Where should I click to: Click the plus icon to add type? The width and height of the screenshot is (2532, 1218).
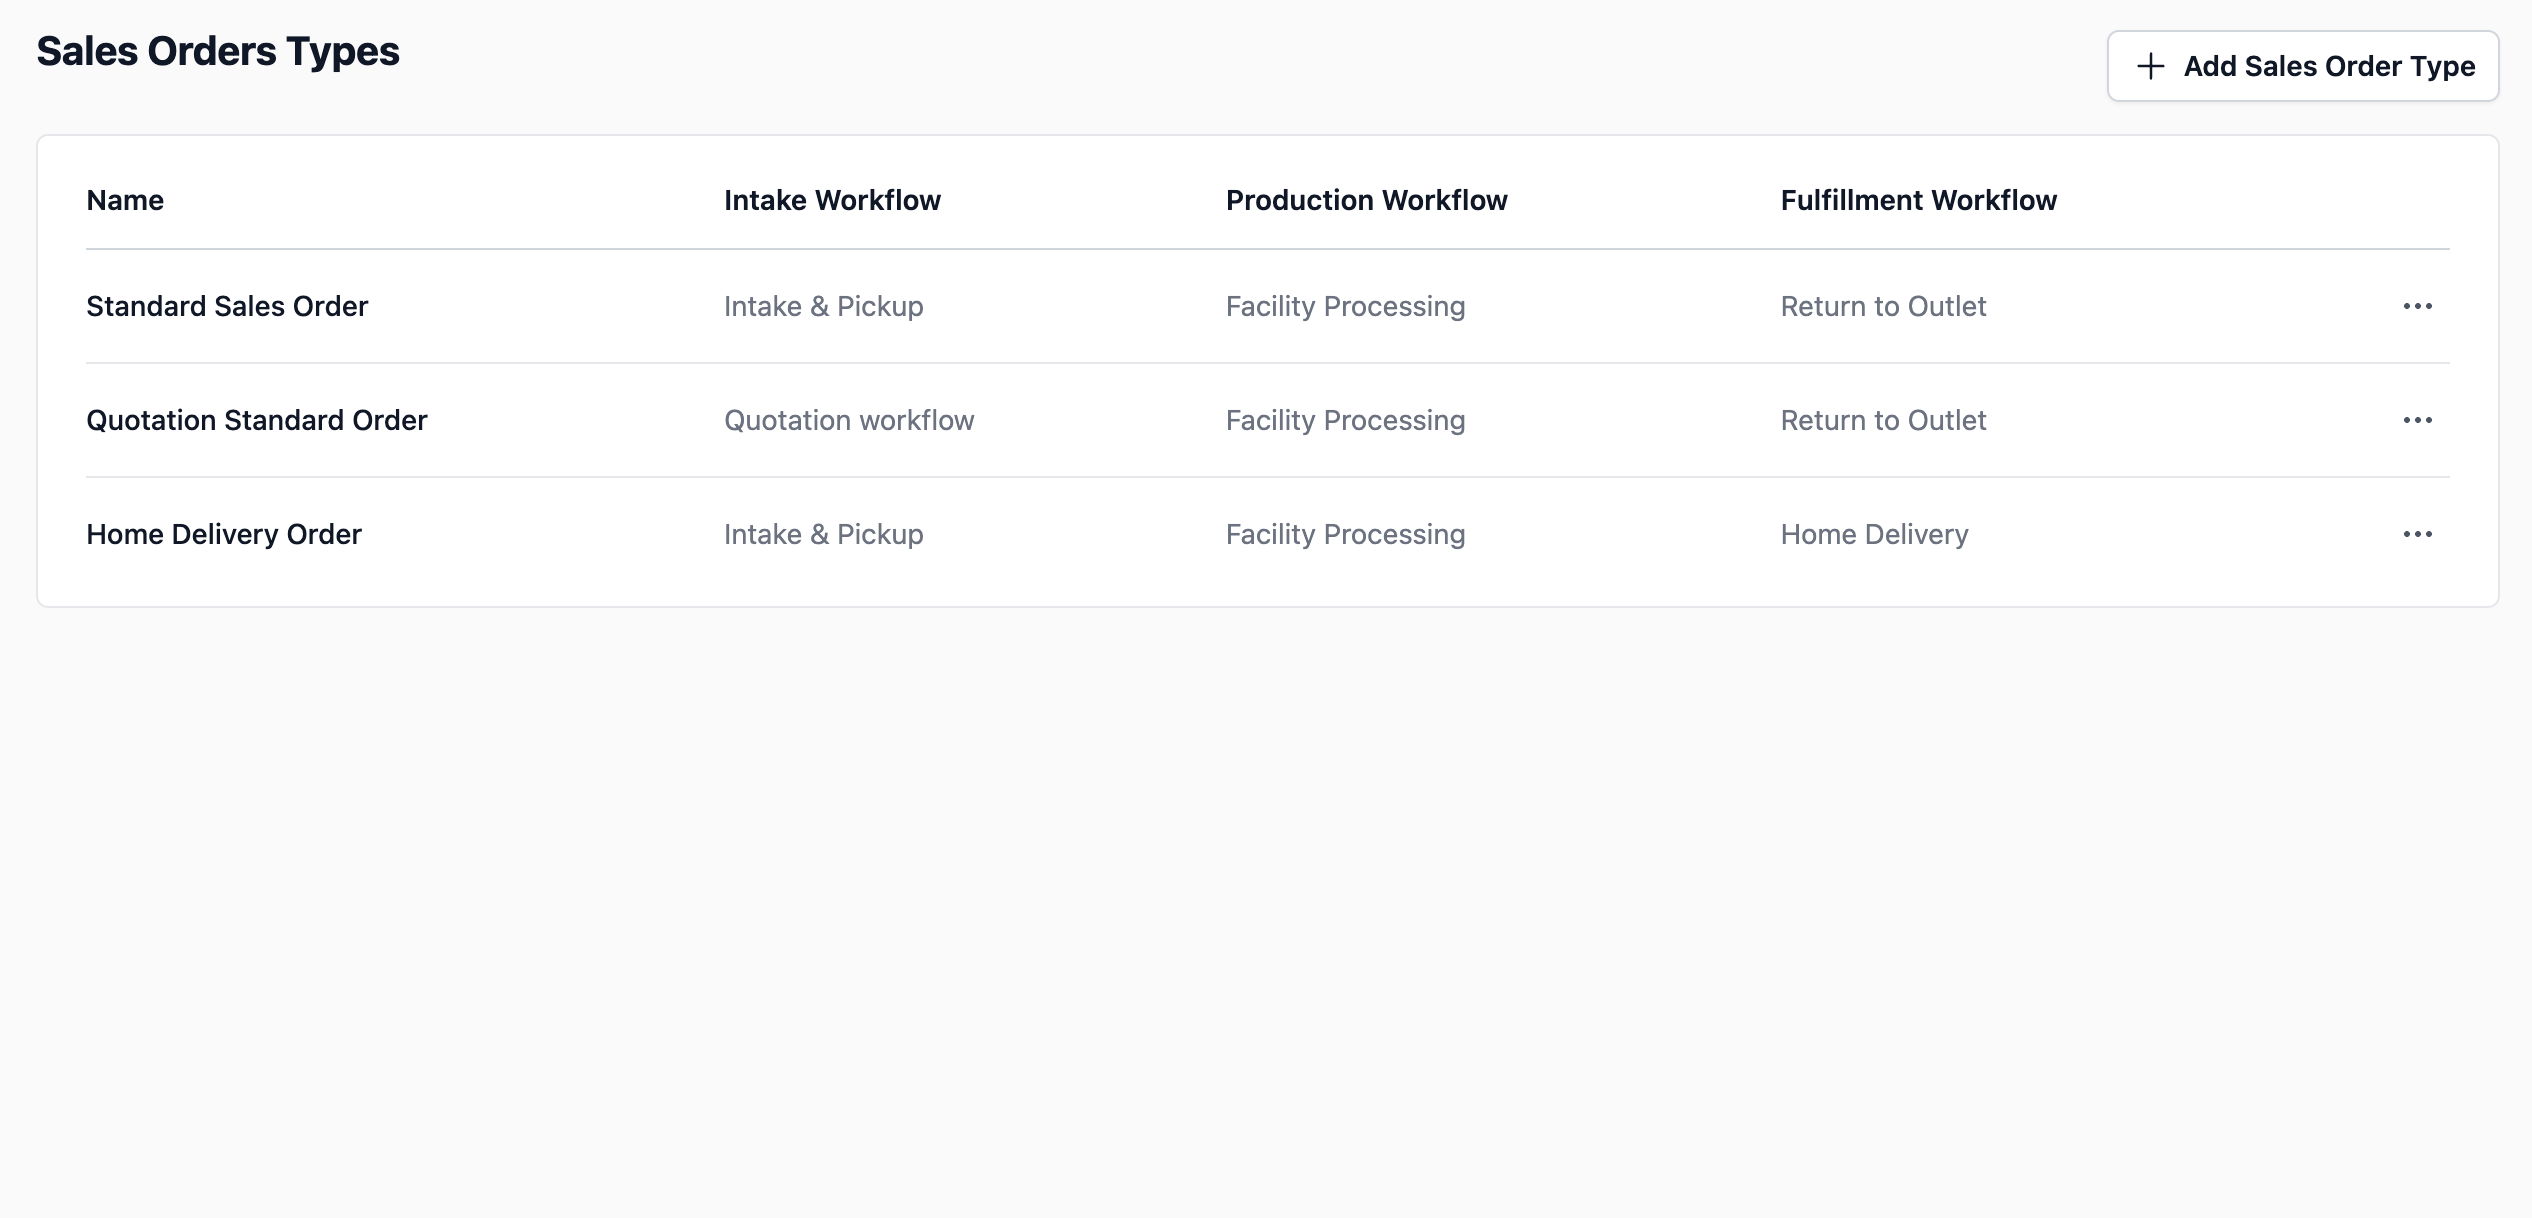tap(2150, 66)
